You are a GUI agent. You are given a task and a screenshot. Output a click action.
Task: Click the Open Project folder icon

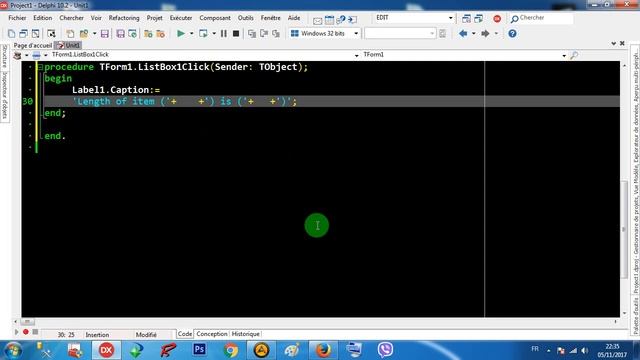point(148,34)
